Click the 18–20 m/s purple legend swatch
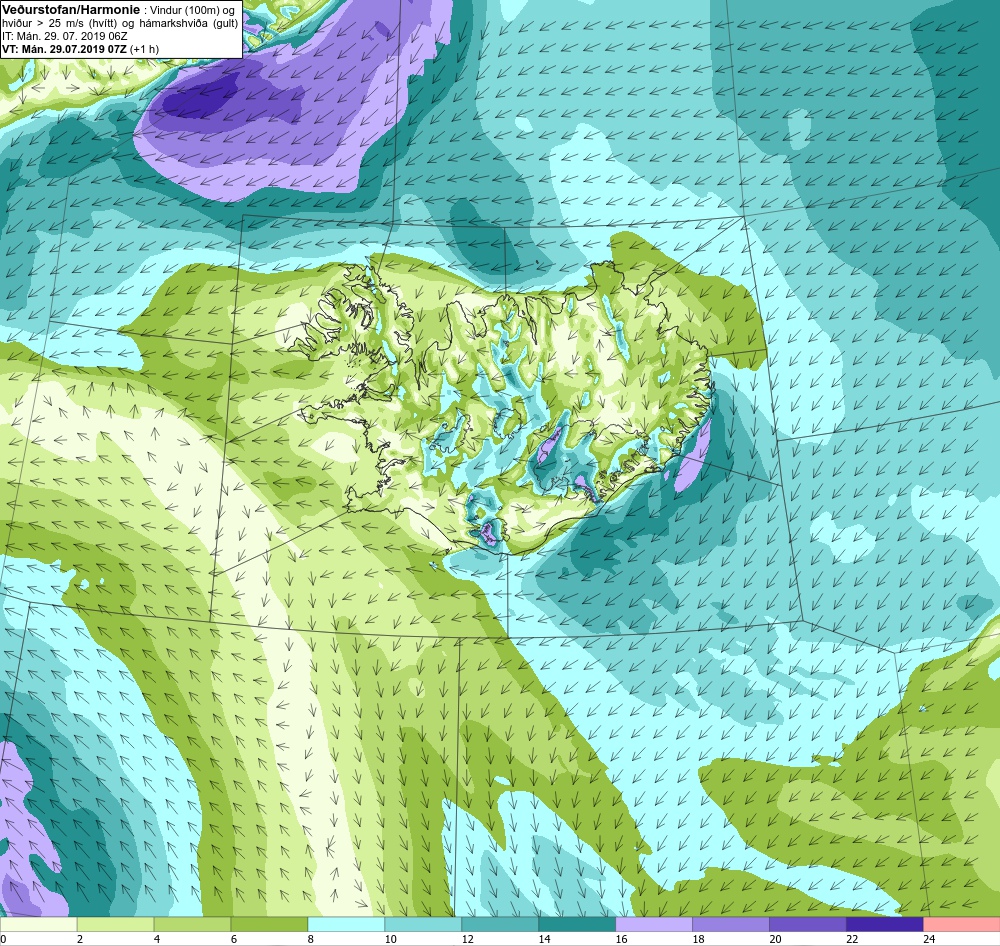Screen dimensions: 1000x946 click(731, 924)
